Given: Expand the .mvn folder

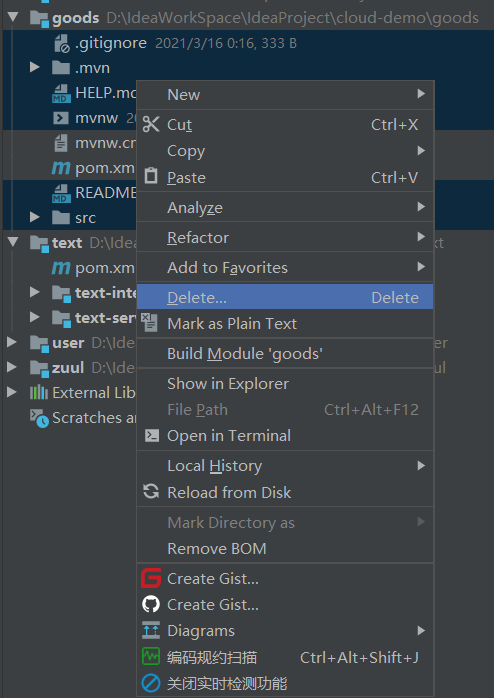Looking at the screenshot, I should (x=34, y=67).
